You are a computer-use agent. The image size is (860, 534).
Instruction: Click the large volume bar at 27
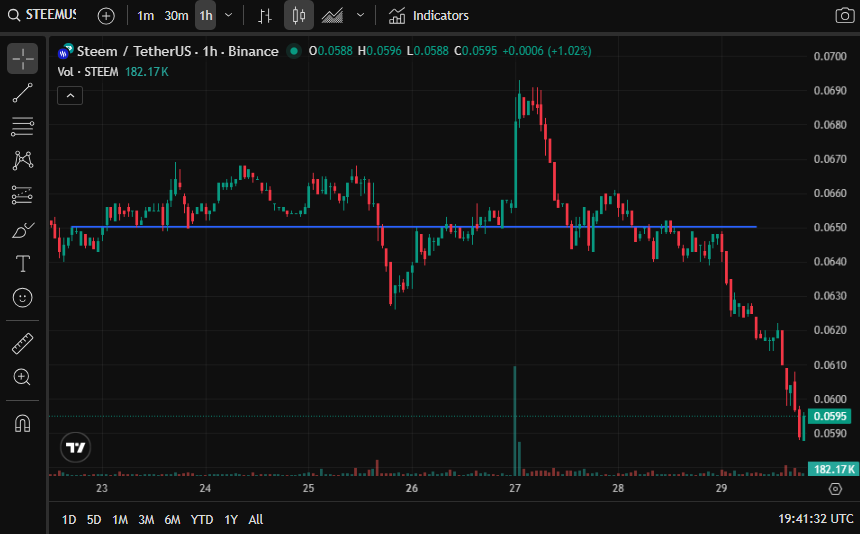[x=514, y=421]
